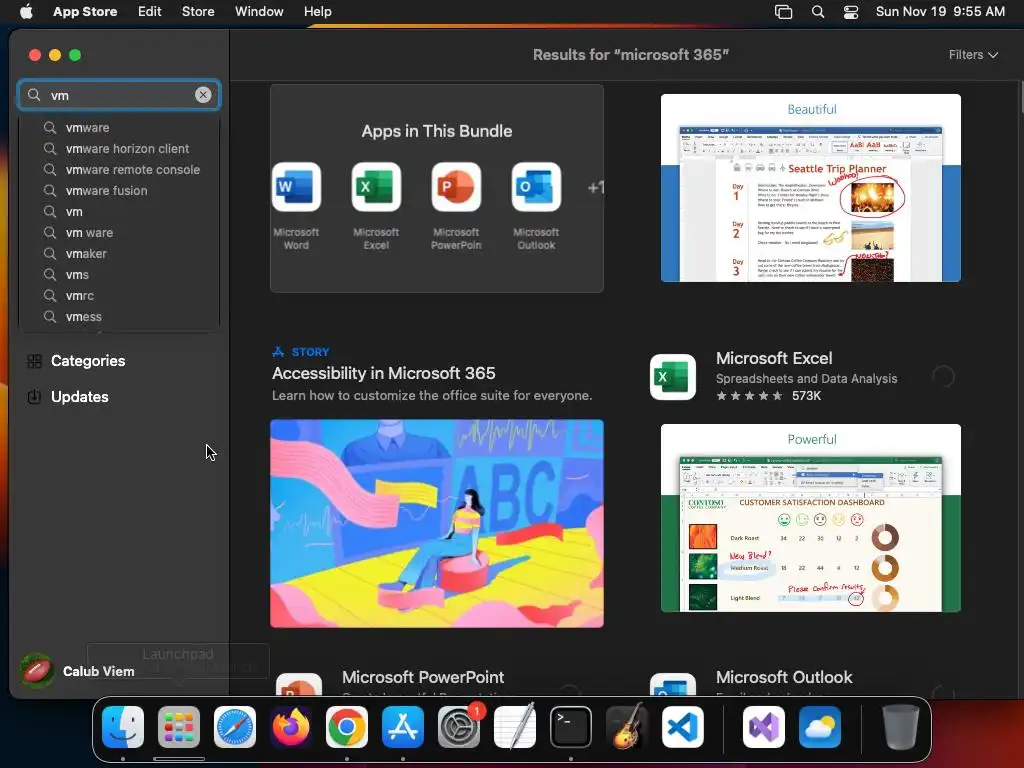1024x768 pixels.
Task: Select 'vmware horizon client' suggestion
Action: click(119, 149)
